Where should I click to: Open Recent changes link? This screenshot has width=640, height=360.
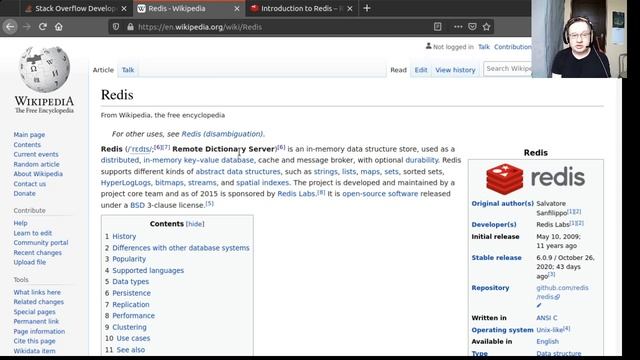(x=38, y=253)
